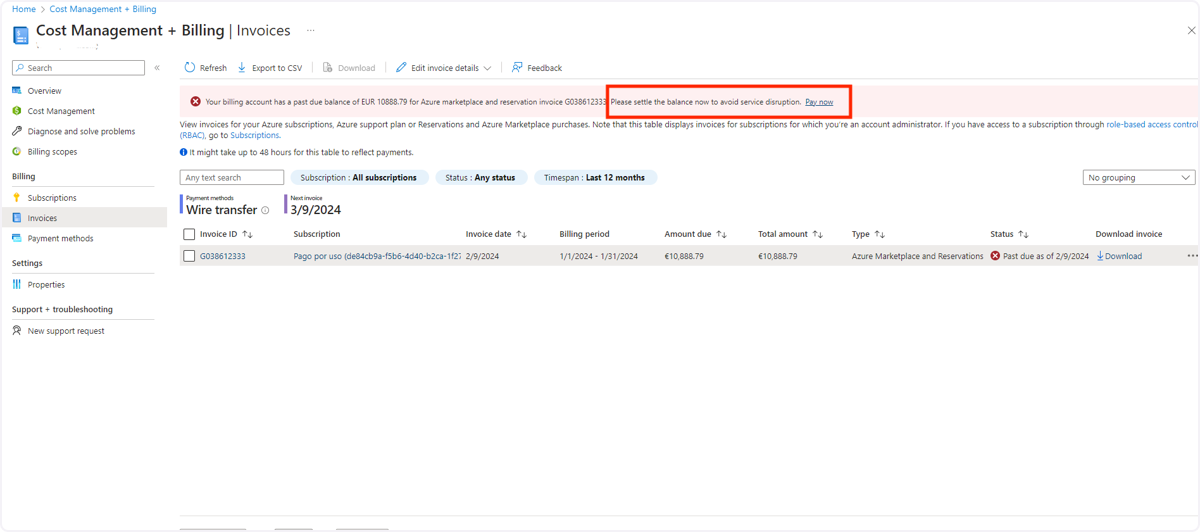Screen dimensions: 1200x532
Task: Open Subscription: All subscriptions filter
Action: (x=358, y=178)
